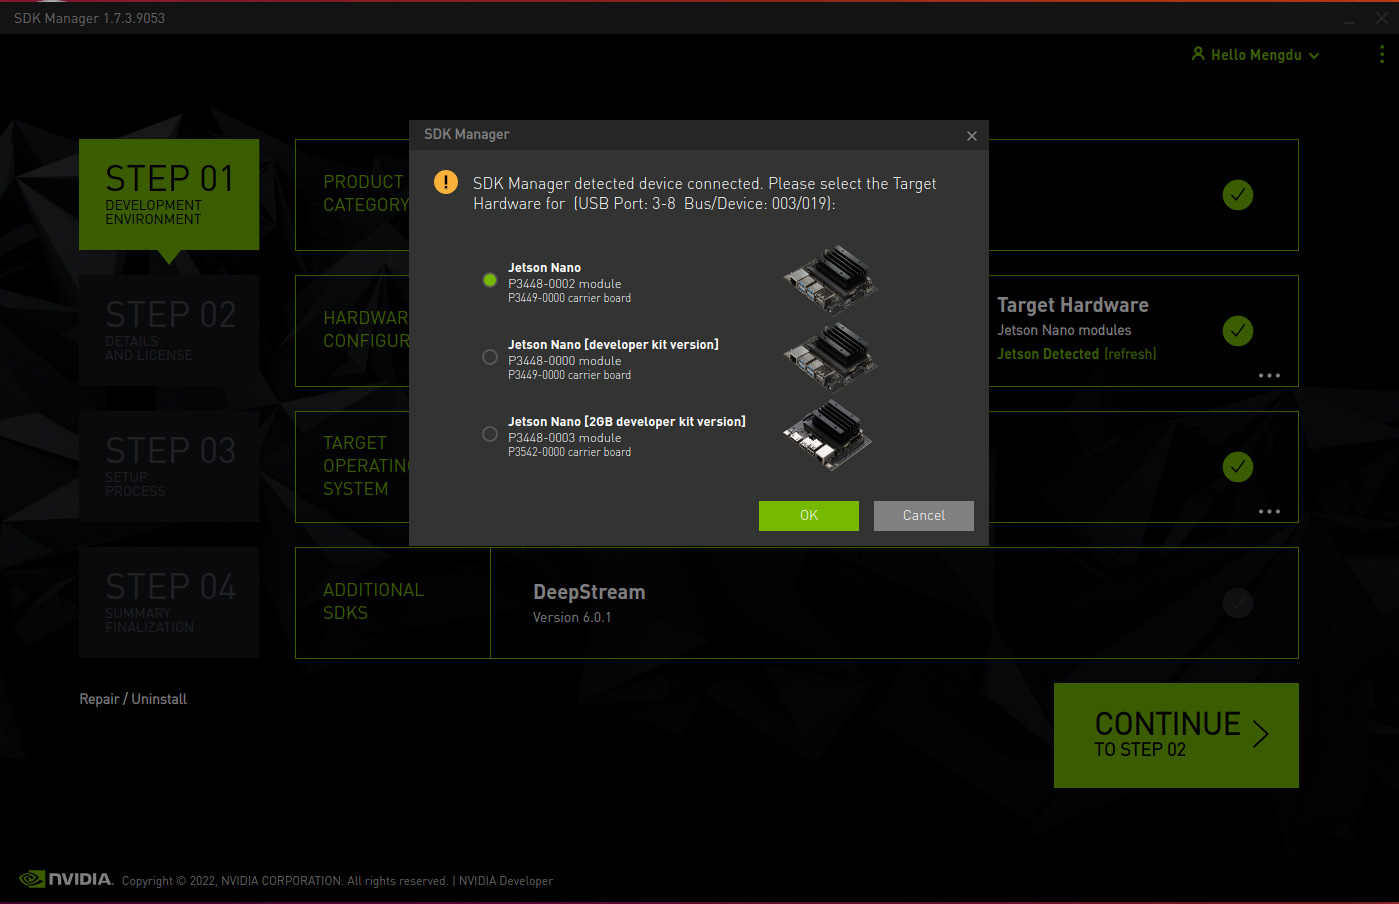1399x904 pixels.
Task: Open the NVIDIA Developer footer link
Action: click(506, 881)
